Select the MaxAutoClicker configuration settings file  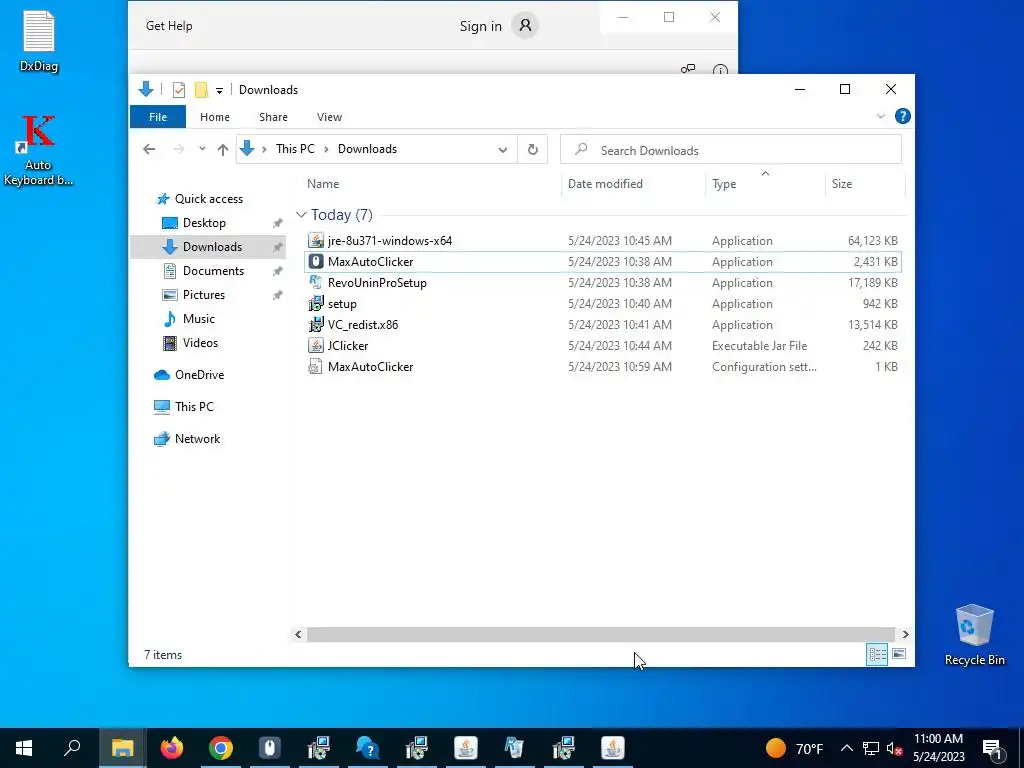(x=370, y=366)
